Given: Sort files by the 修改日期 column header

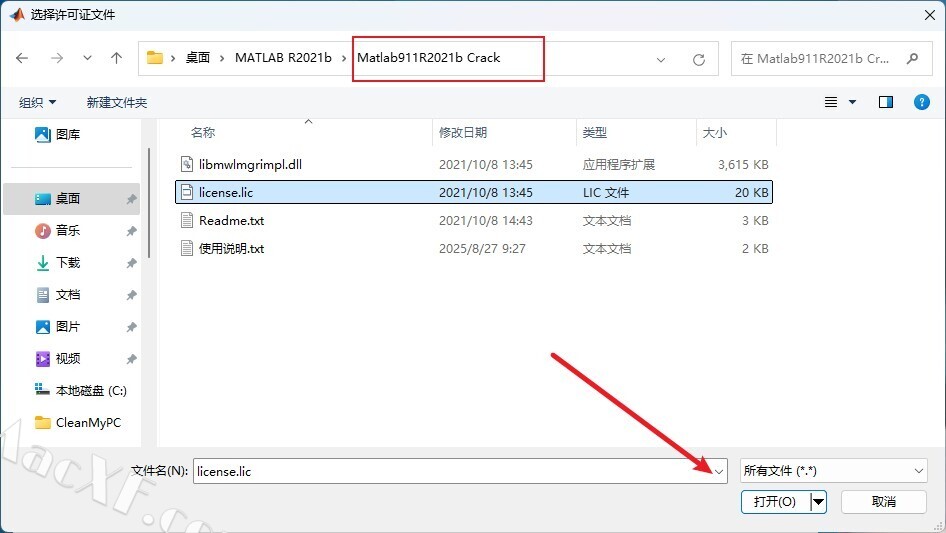Looking at the screenshot, I should (x=463, y=132).
